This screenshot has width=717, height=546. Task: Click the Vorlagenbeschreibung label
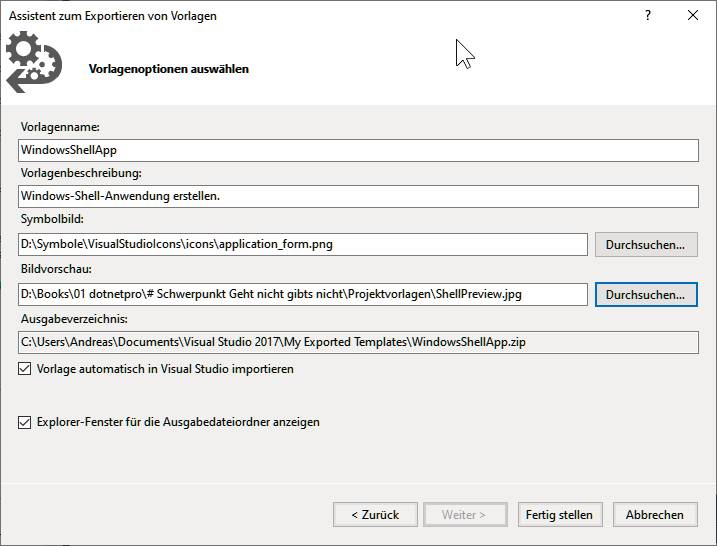pos(81,173)
